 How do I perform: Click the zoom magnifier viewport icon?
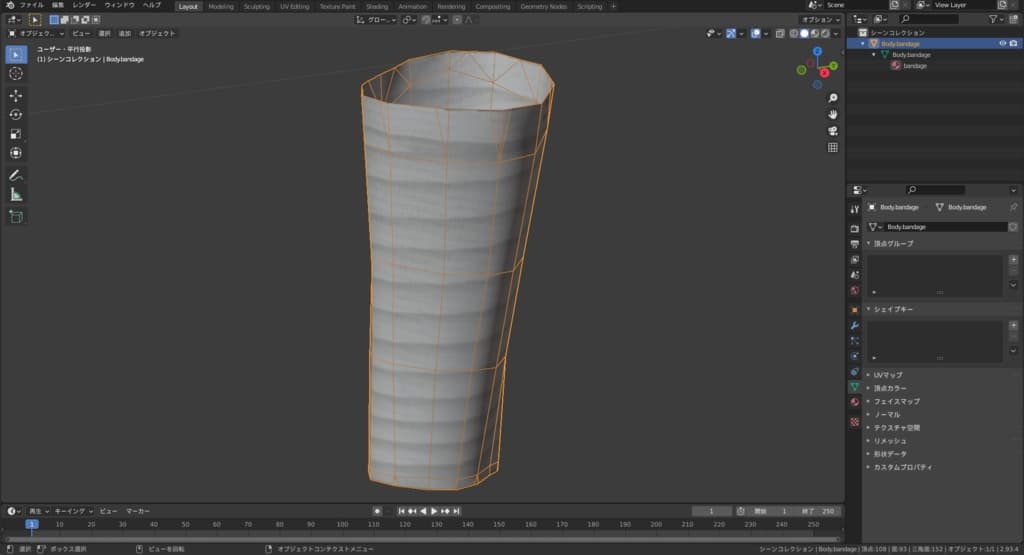832,98
